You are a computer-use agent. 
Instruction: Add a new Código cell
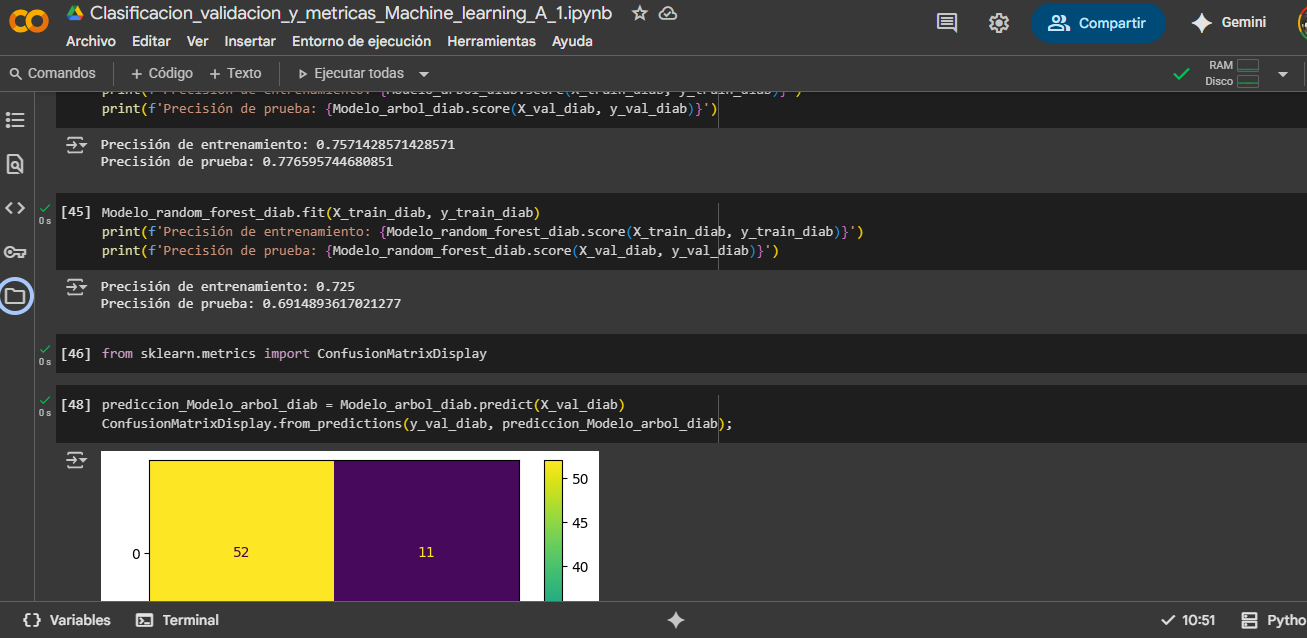162,73
